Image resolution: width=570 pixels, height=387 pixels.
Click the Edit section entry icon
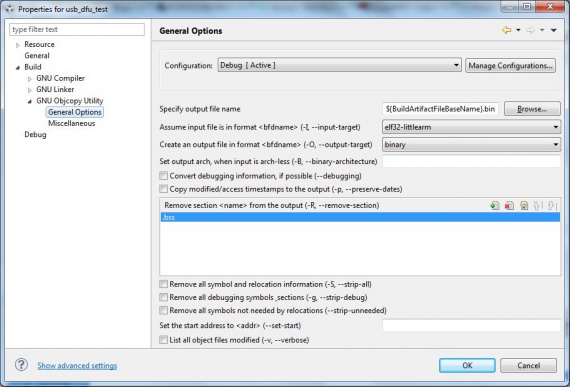523,206
